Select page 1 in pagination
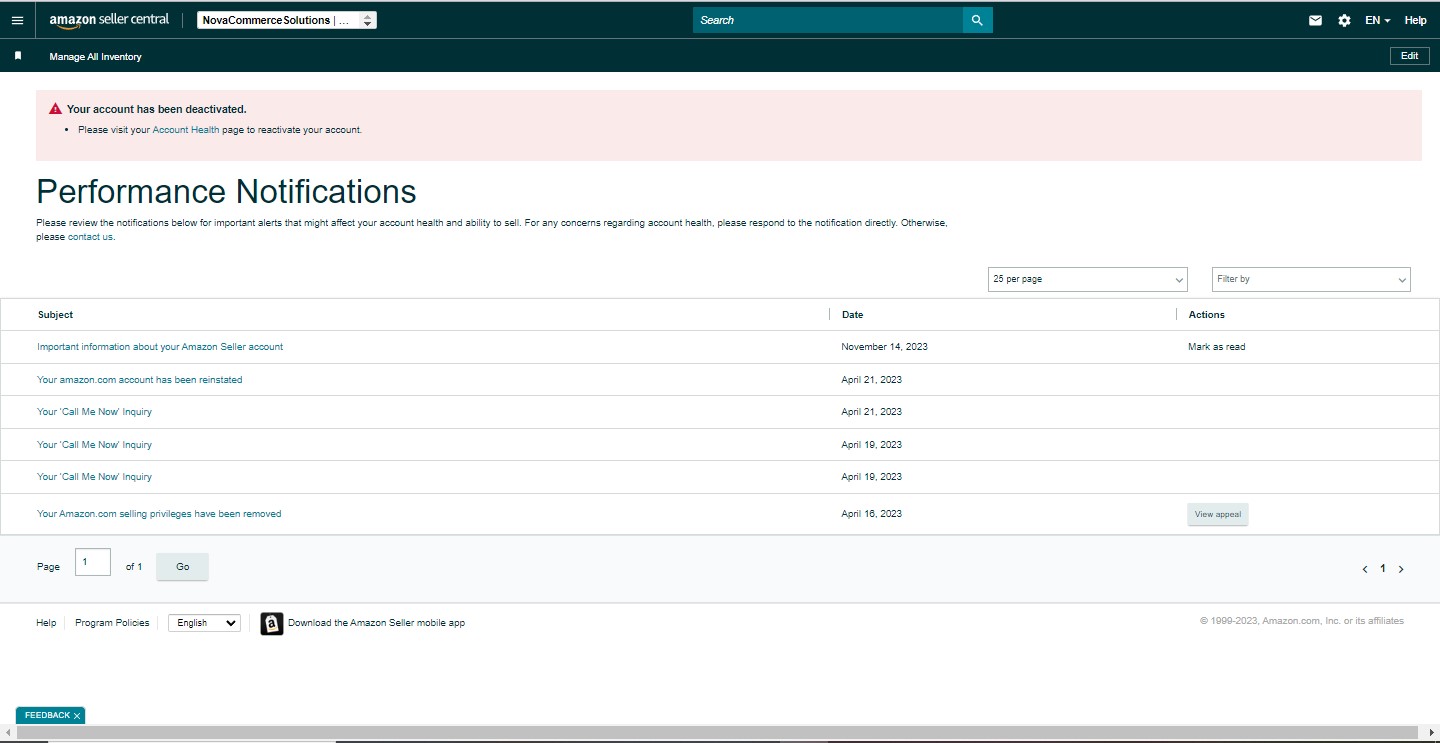 pyautogui.click(x=1383, y=568)
